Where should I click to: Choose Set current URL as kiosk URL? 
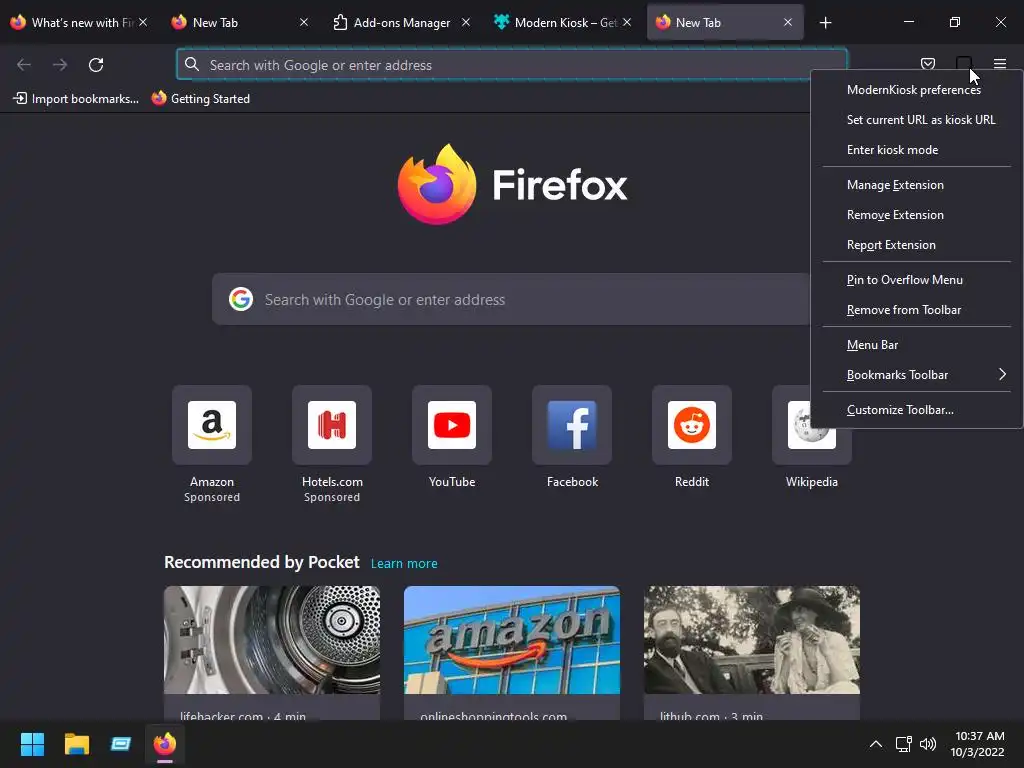point(917,120)
